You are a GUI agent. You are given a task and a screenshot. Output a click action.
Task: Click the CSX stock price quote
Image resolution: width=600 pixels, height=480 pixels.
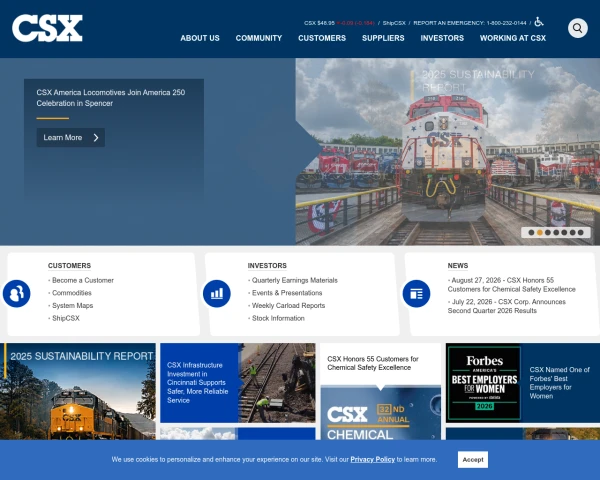point(339,23)
